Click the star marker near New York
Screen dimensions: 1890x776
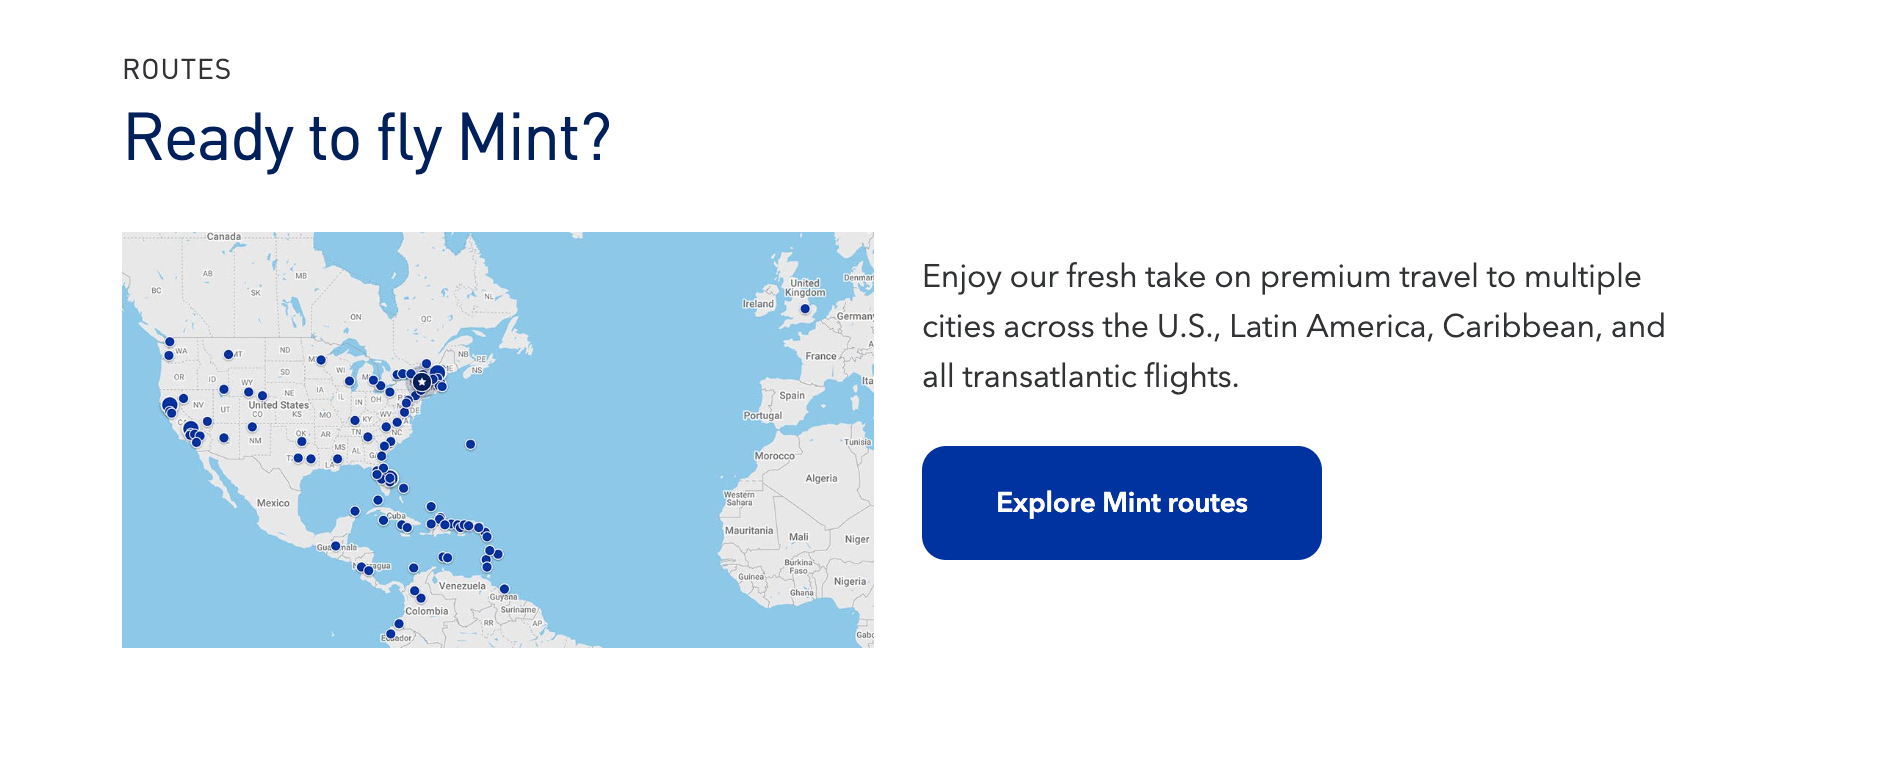421,379
